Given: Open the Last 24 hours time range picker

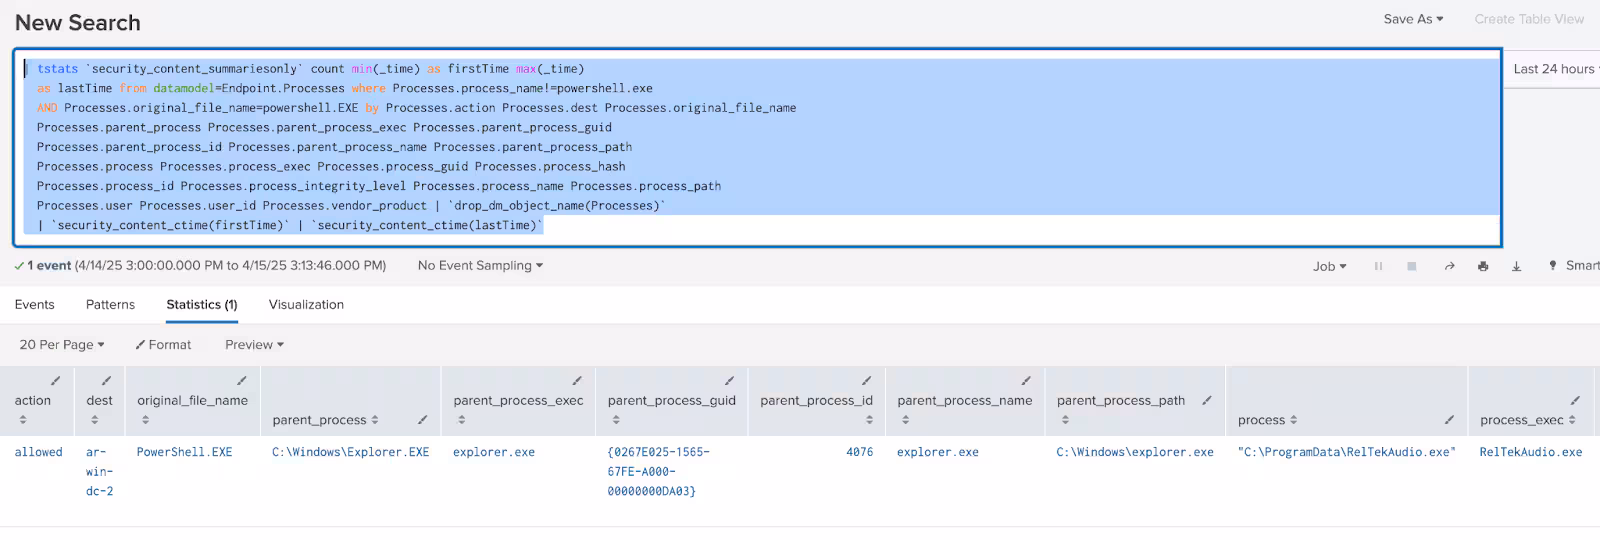Looking at the screenshot, I should point(1554,69).
